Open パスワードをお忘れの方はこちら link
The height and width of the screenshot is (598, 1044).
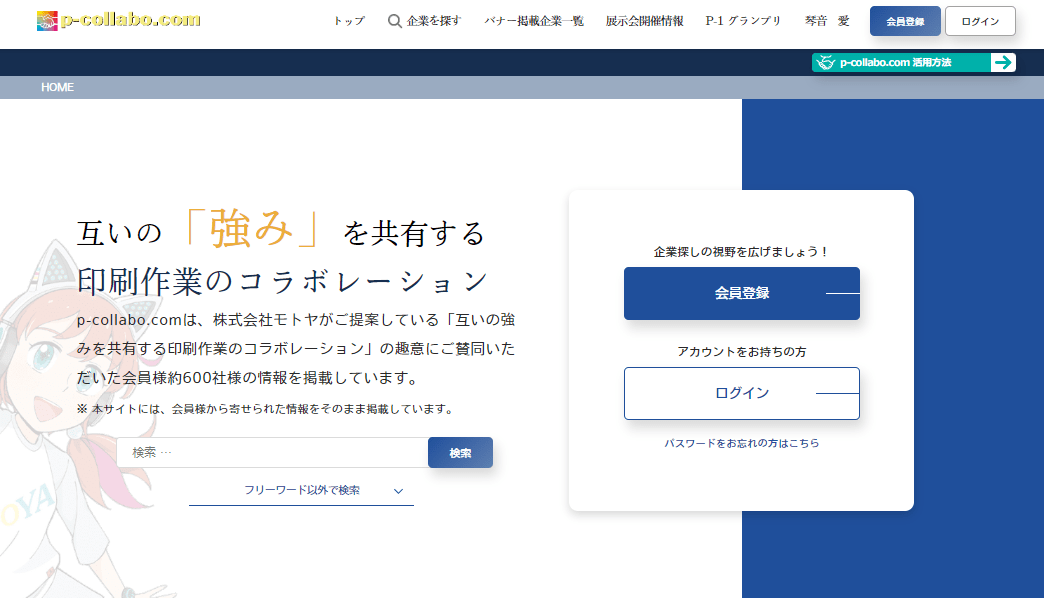[742, 444]
